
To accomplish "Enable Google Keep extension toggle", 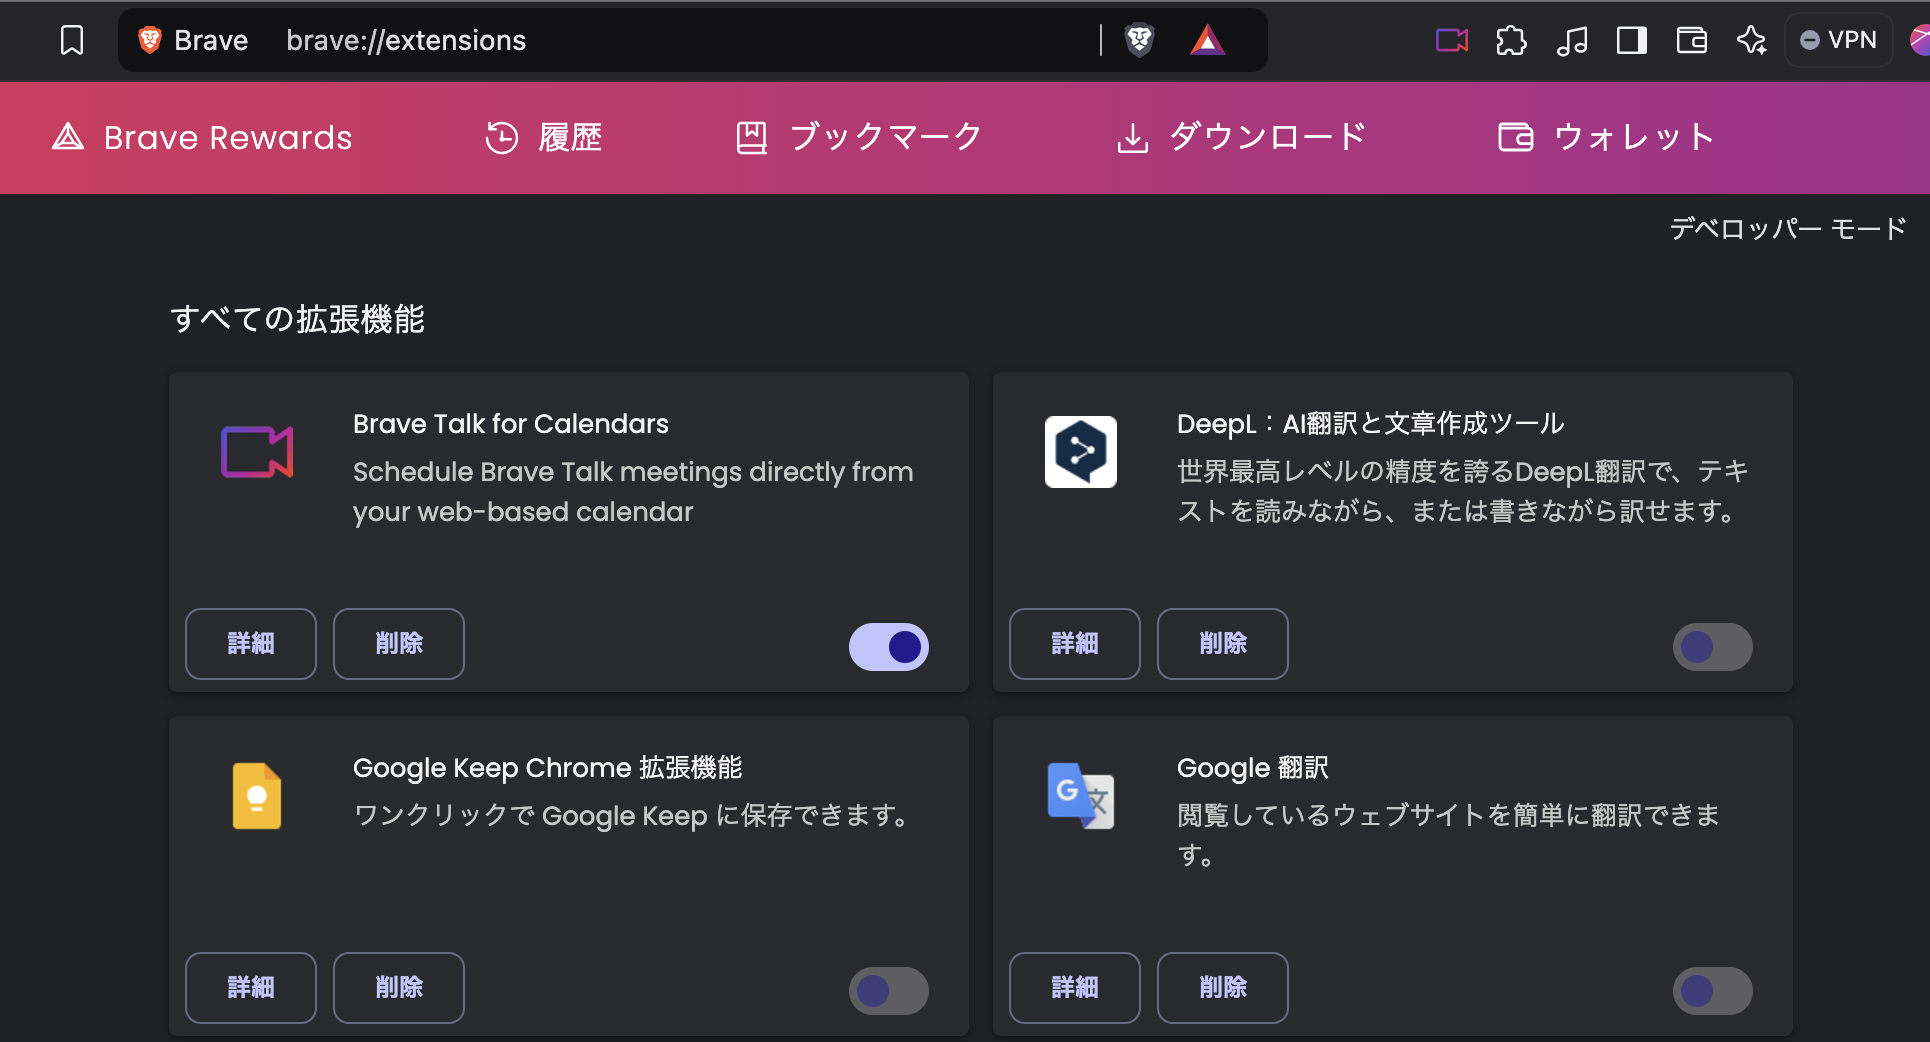I will [889, 991].
